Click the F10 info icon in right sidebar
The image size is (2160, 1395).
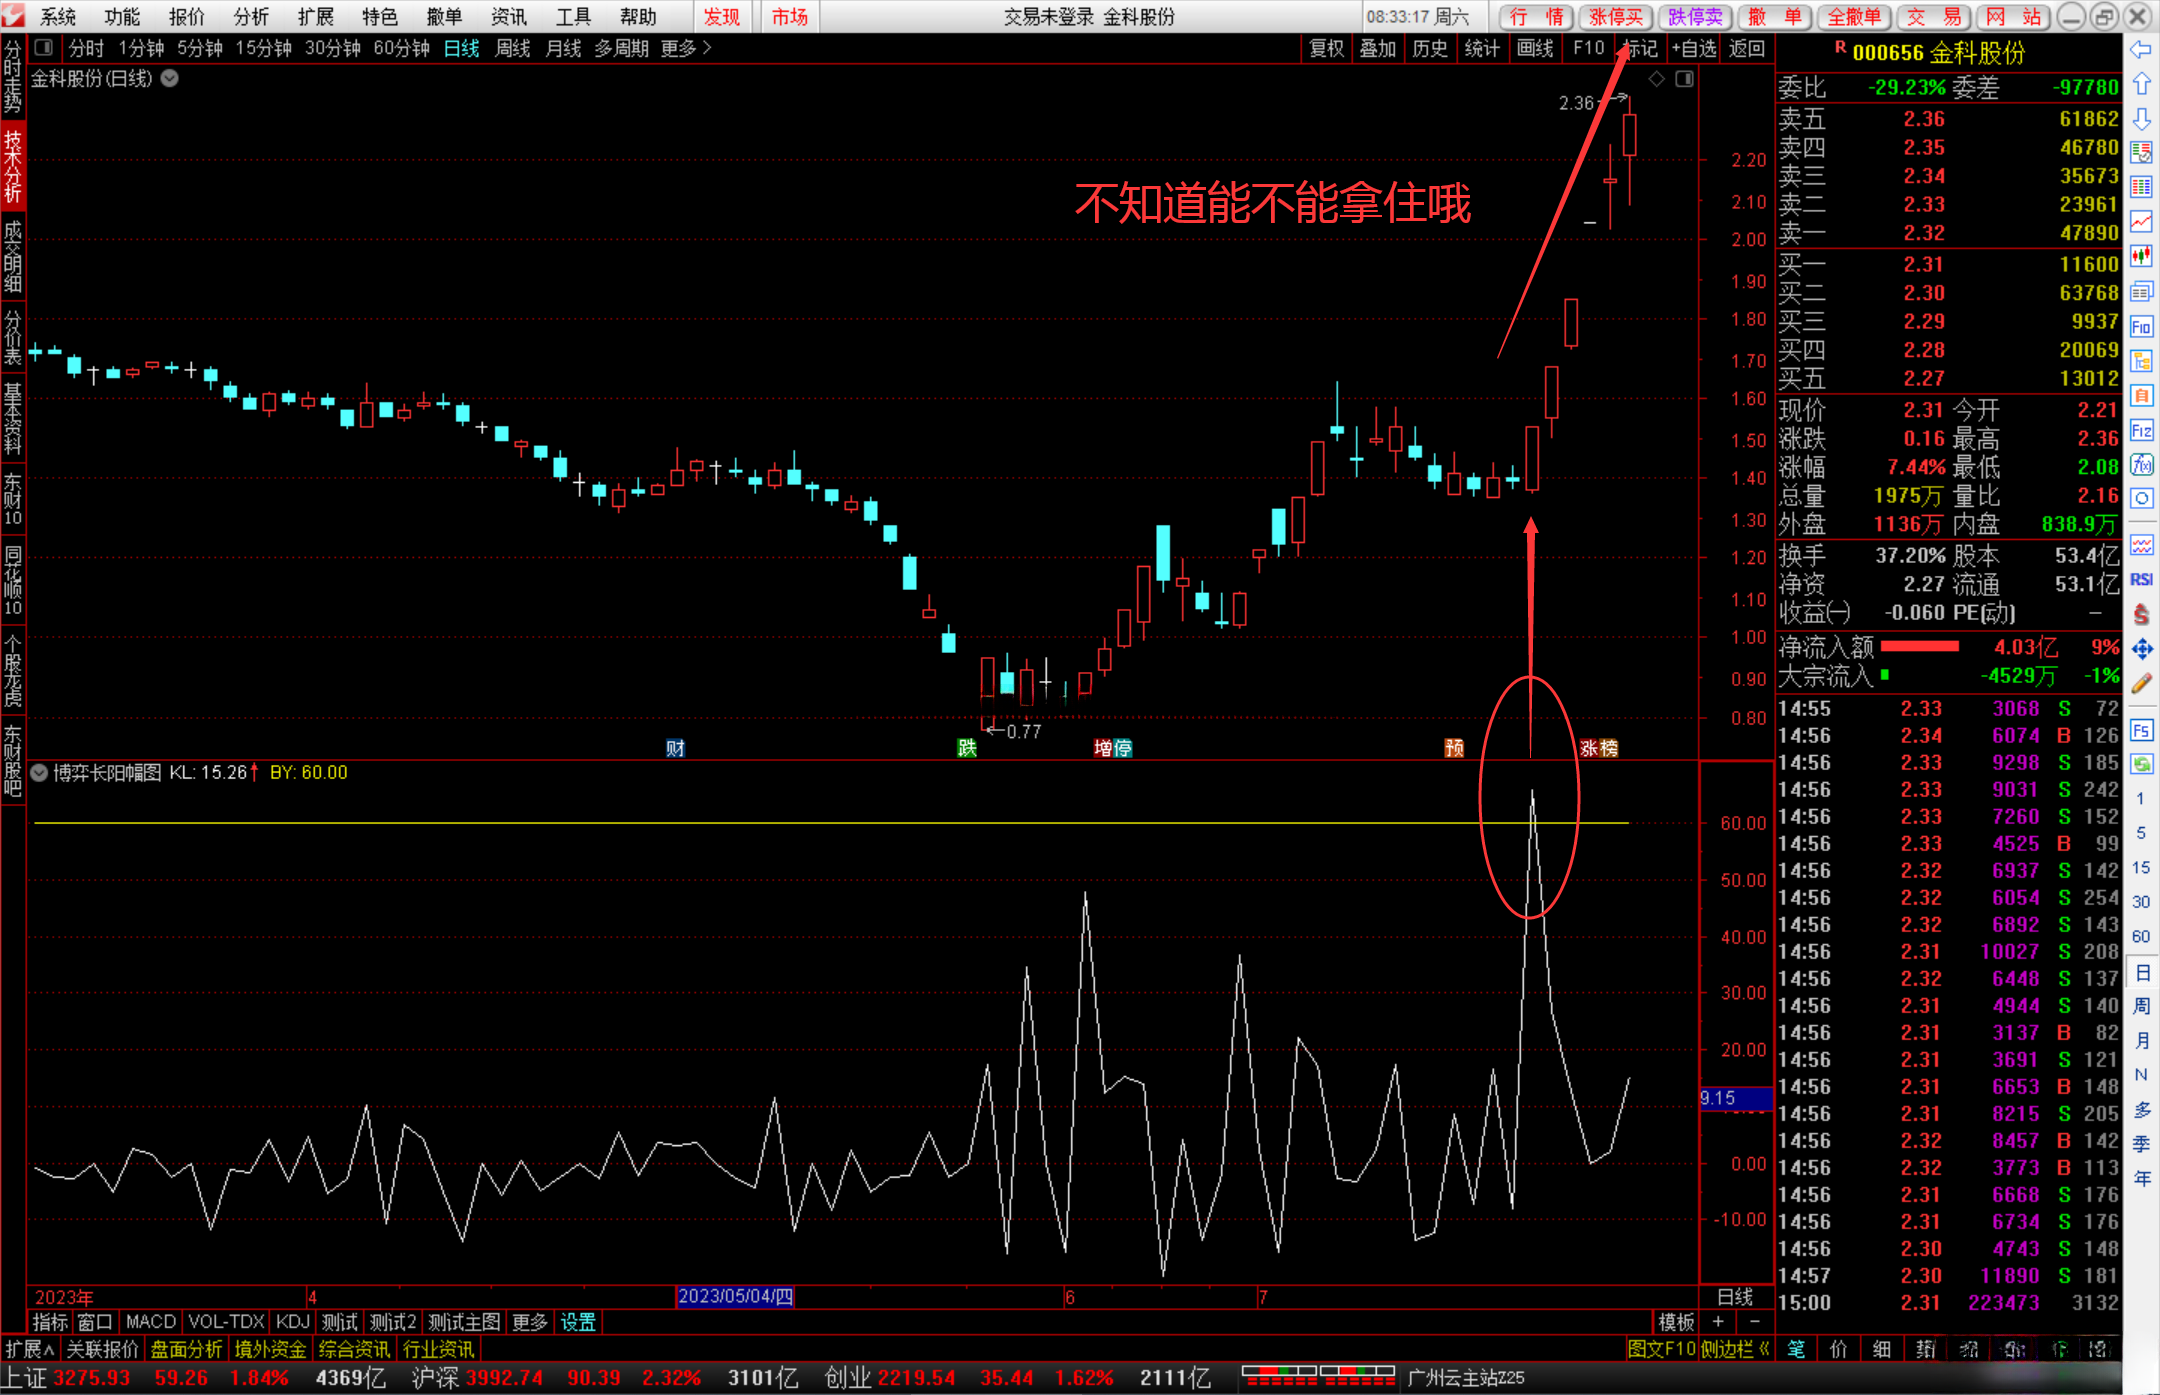point(2141,326)
